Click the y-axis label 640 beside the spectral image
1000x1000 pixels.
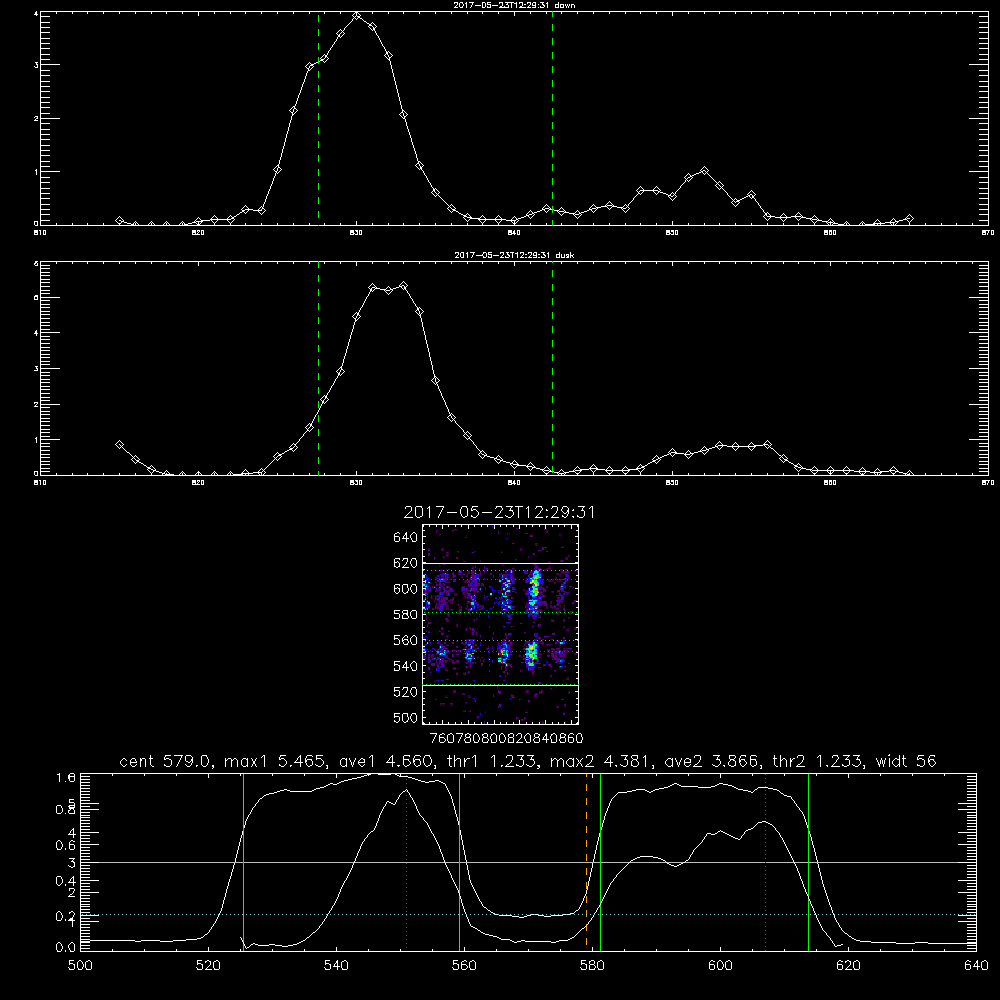[x=405, y=538]
